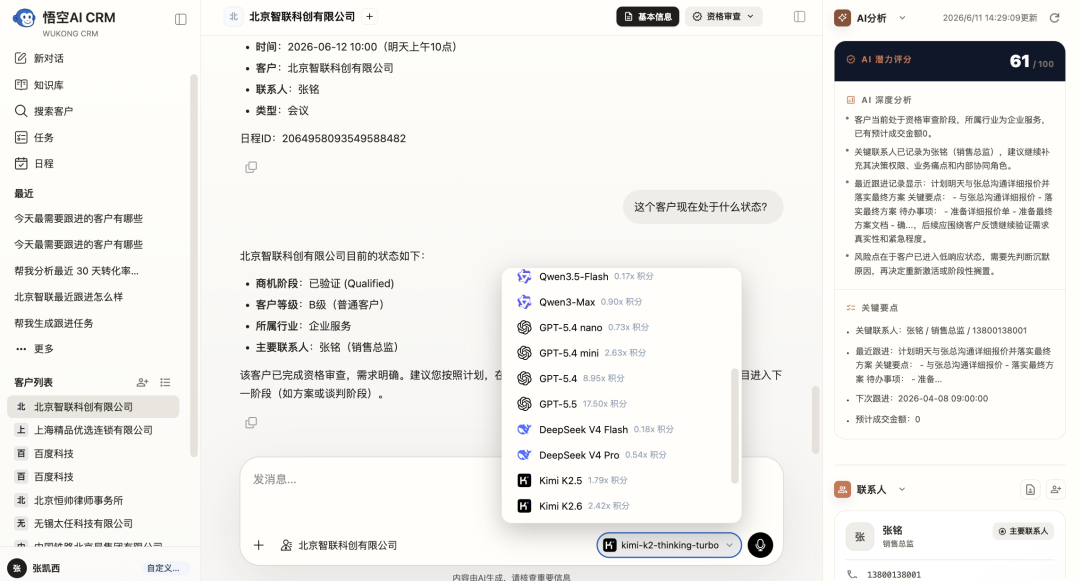Open the 资格审查 stage dropdown
This screenshot has height=581, width=1080.
723,17
